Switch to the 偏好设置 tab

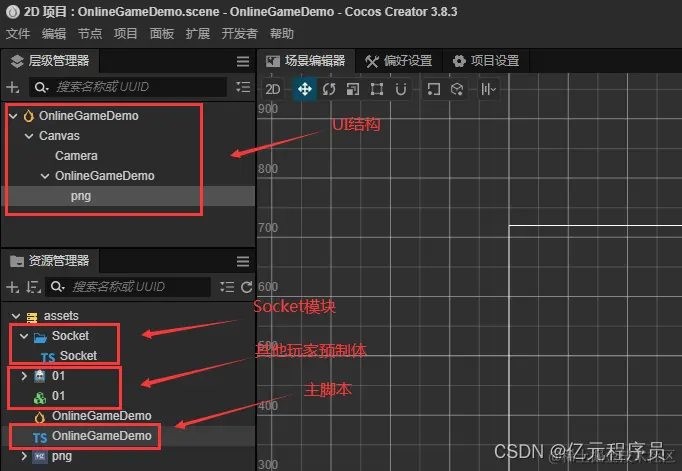pos(399,61)
